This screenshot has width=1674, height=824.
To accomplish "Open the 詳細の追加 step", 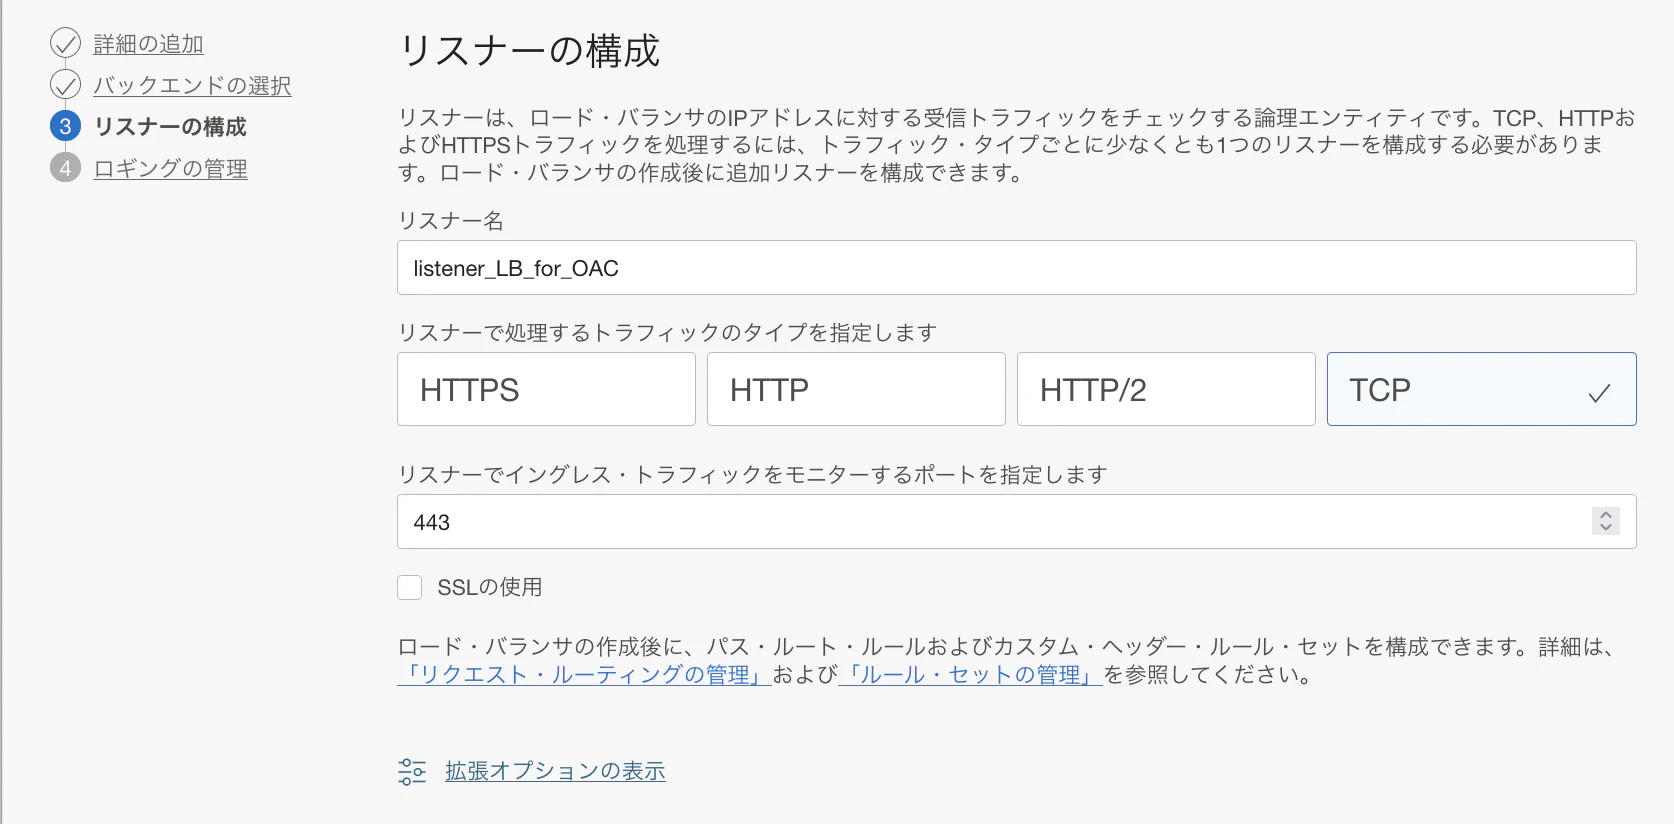I will click(x=148, y=44).
